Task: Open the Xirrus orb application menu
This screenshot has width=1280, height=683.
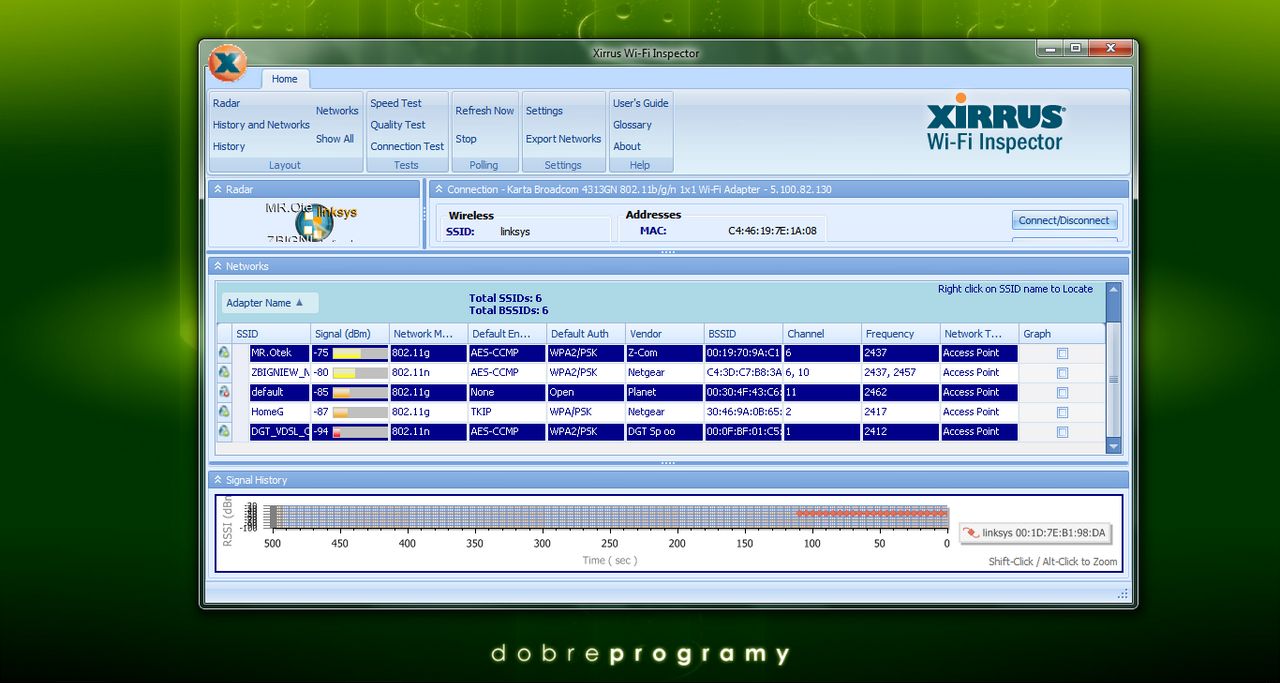Action: [228, 63]
